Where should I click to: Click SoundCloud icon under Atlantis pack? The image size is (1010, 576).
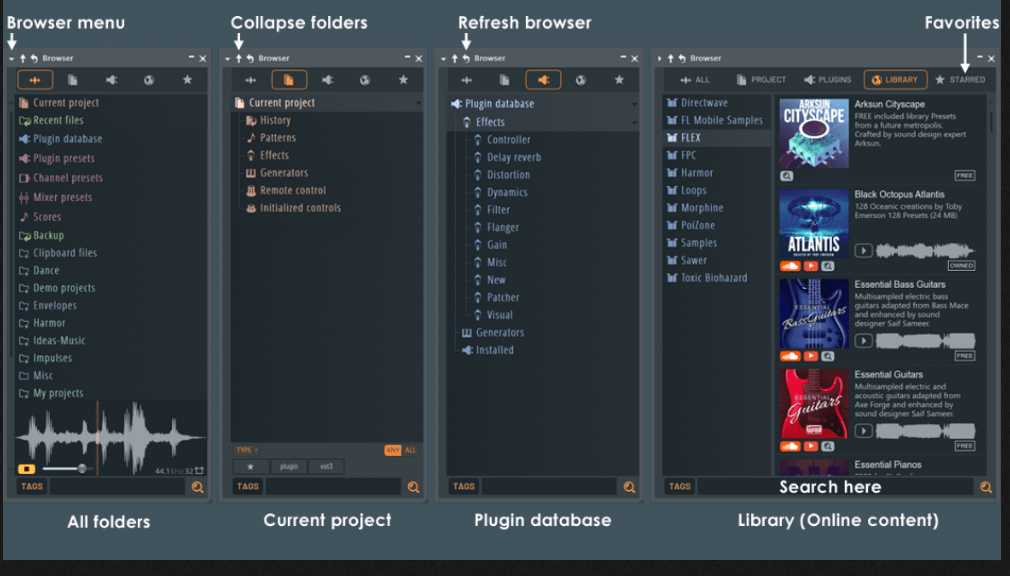click(790, 266)
